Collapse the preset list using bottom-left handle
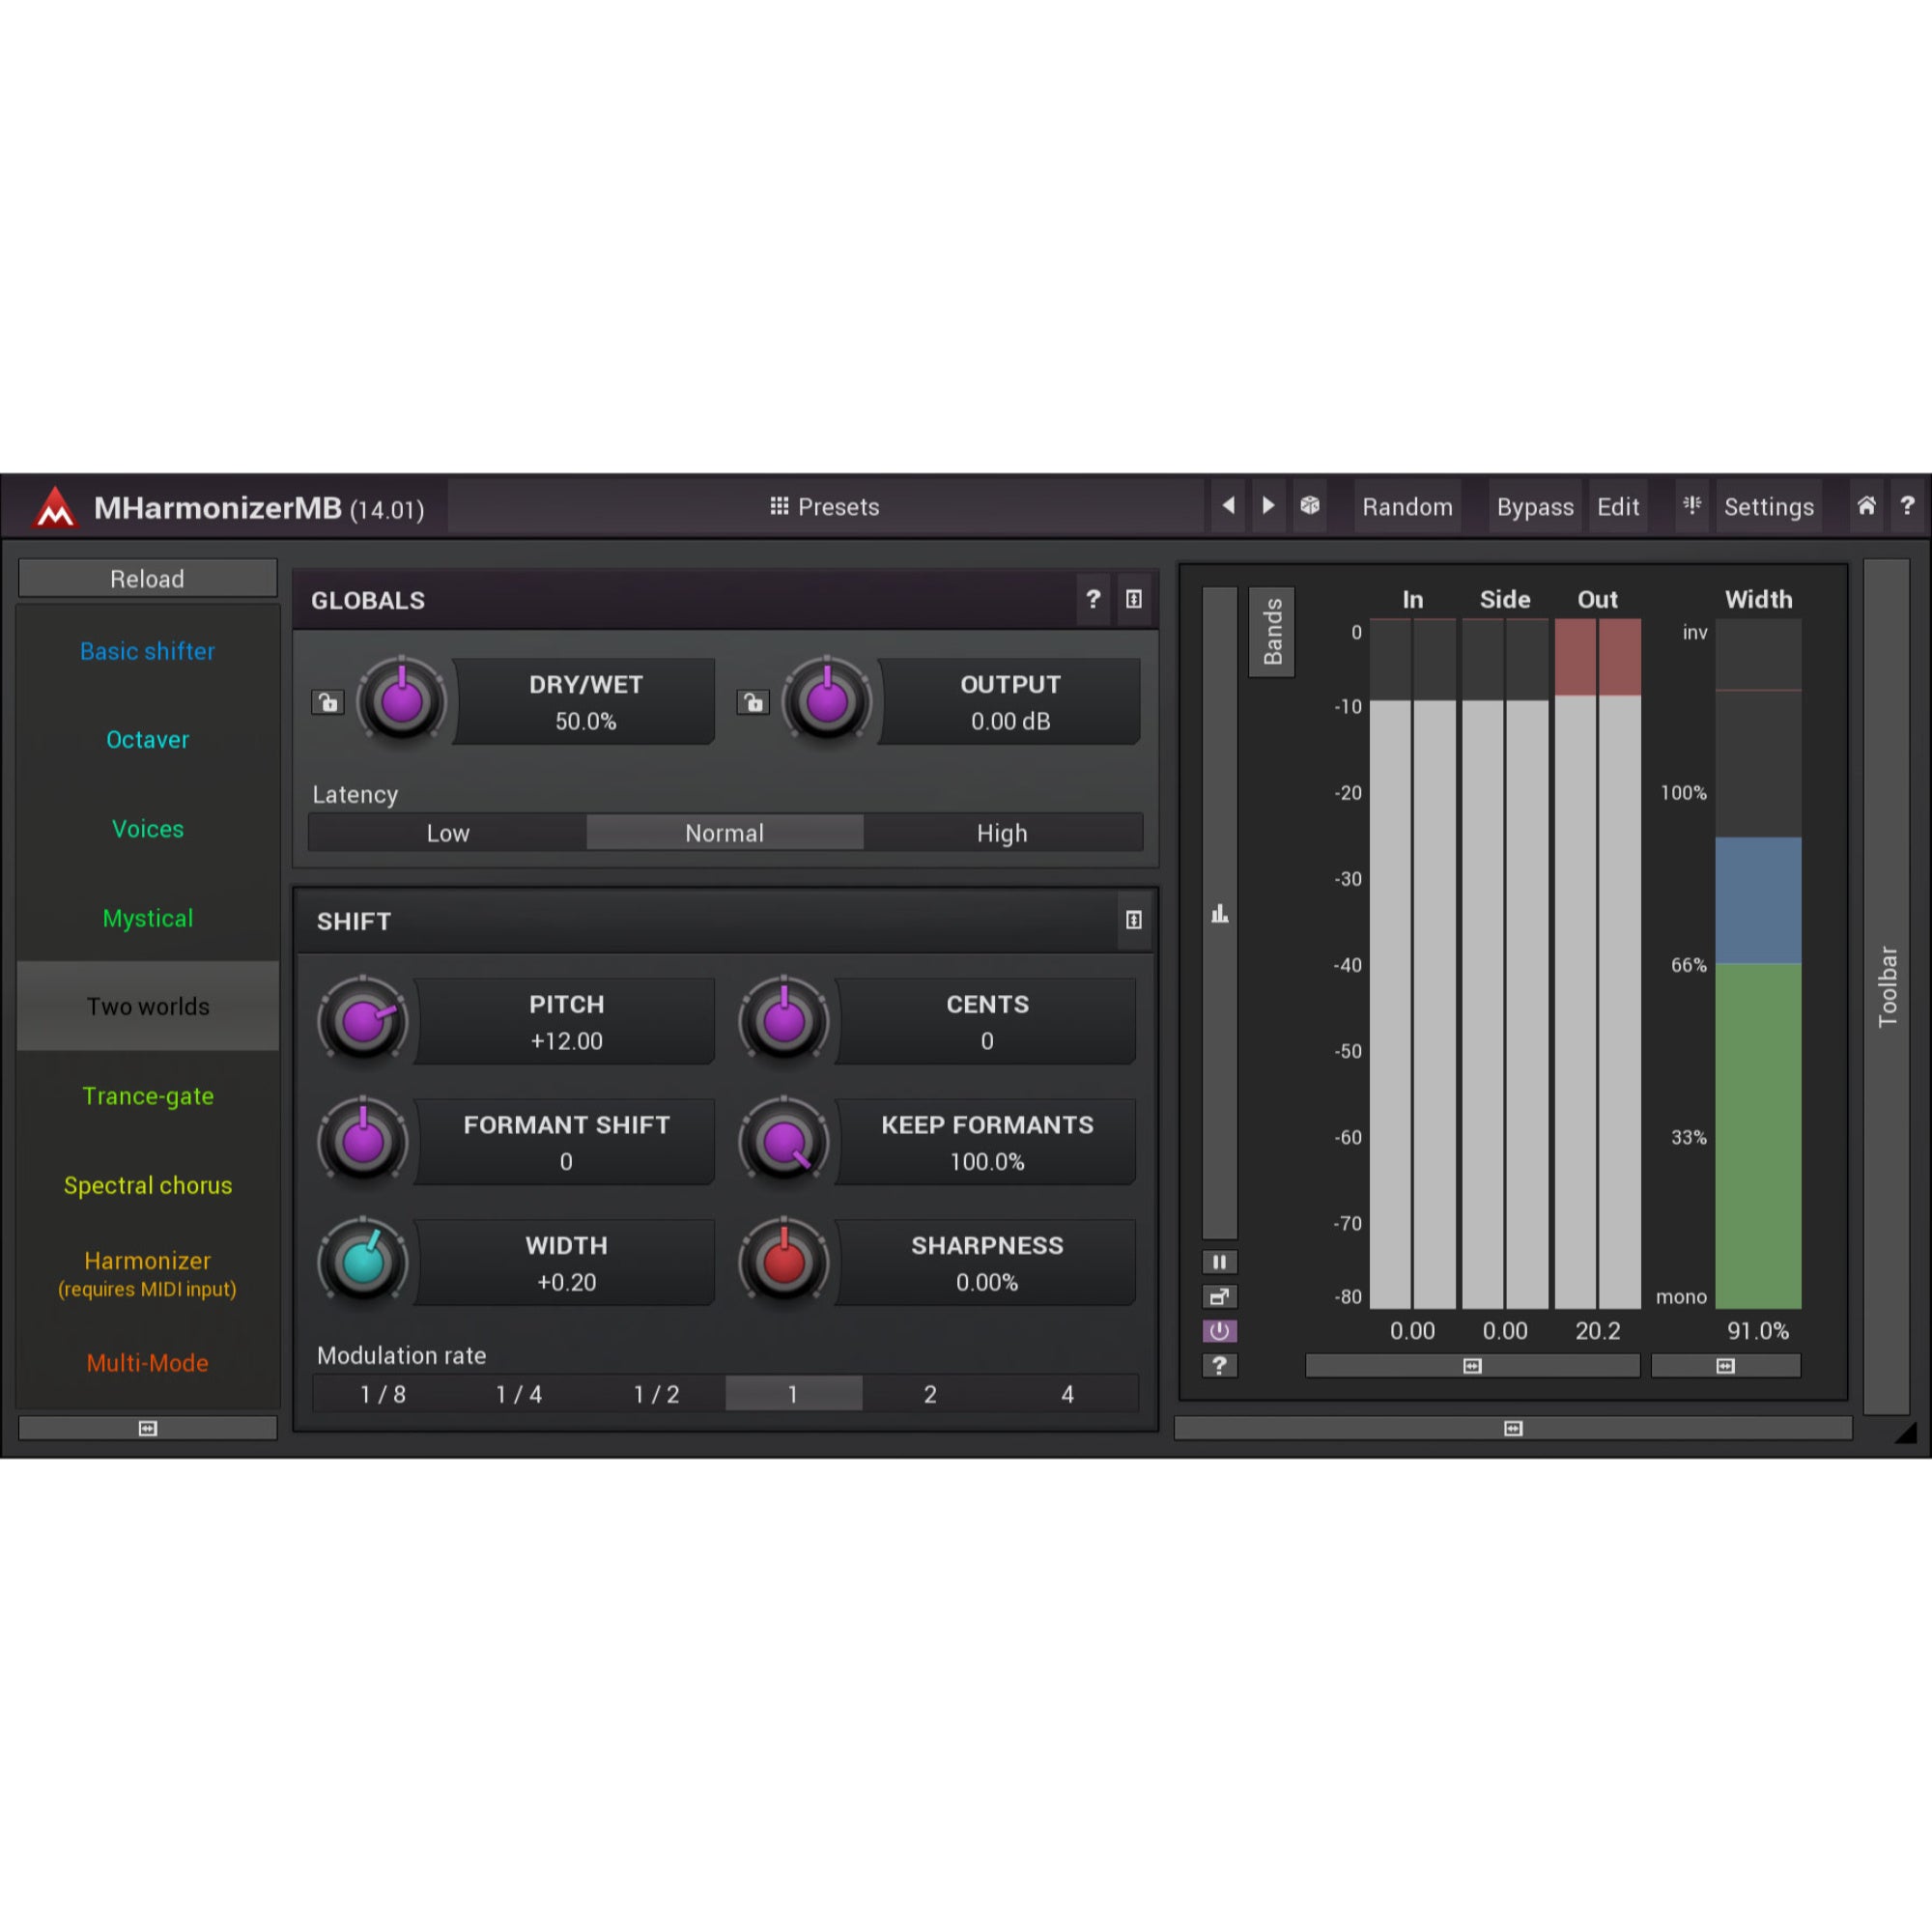The height and width of the screenshot is (1932, 1932). [x=148, y=1428]
